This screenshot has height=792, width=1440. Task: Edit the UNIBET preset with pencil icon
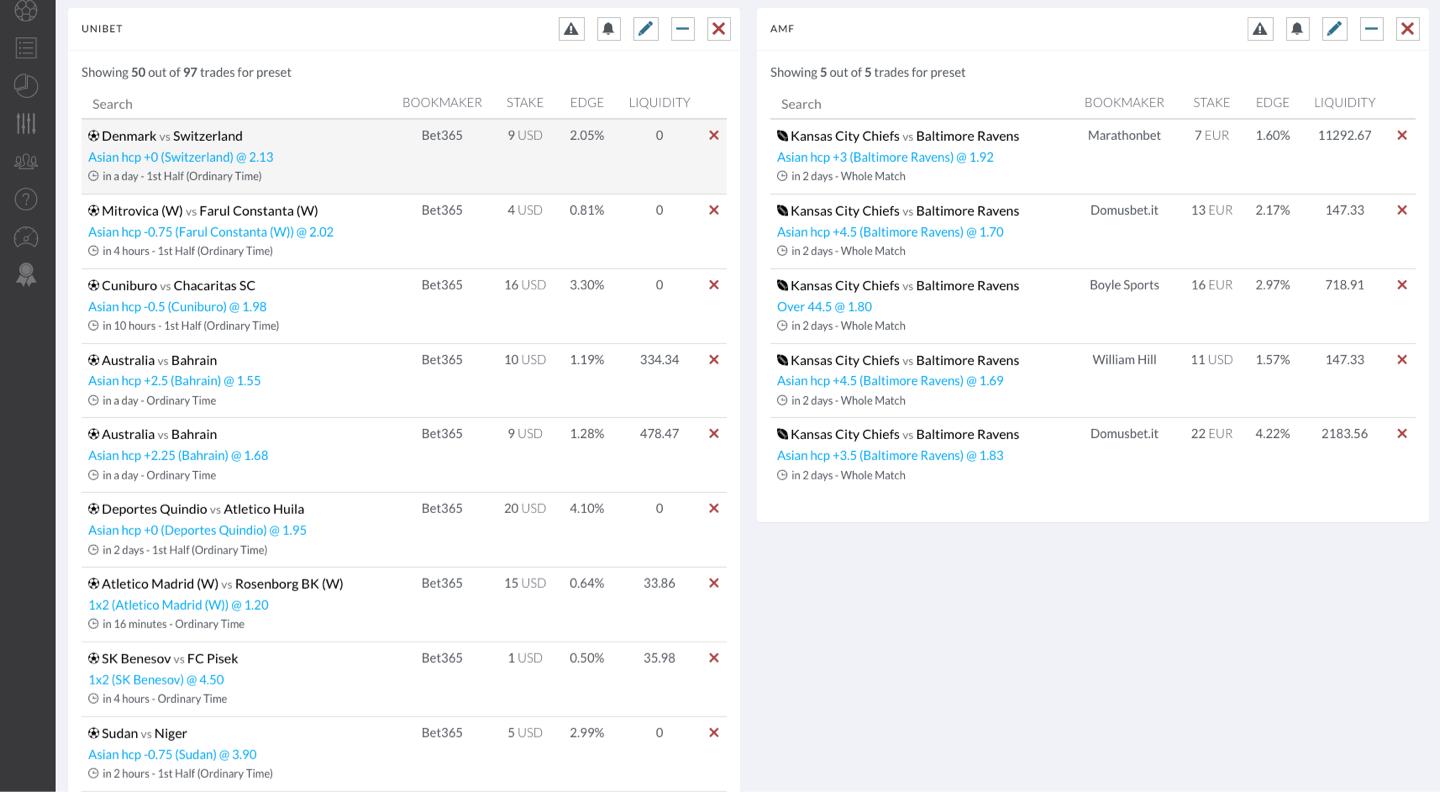pyautogui.click(x=646, y=29)
